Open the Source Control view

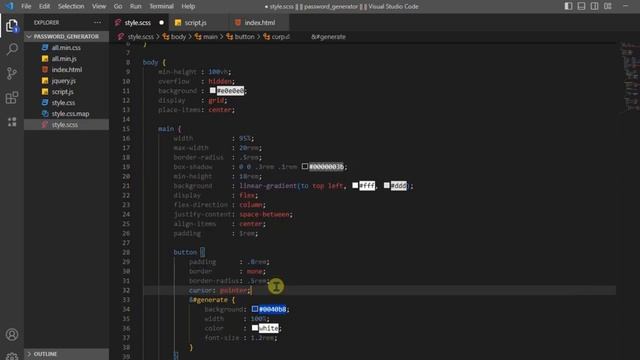click(12, 73)
